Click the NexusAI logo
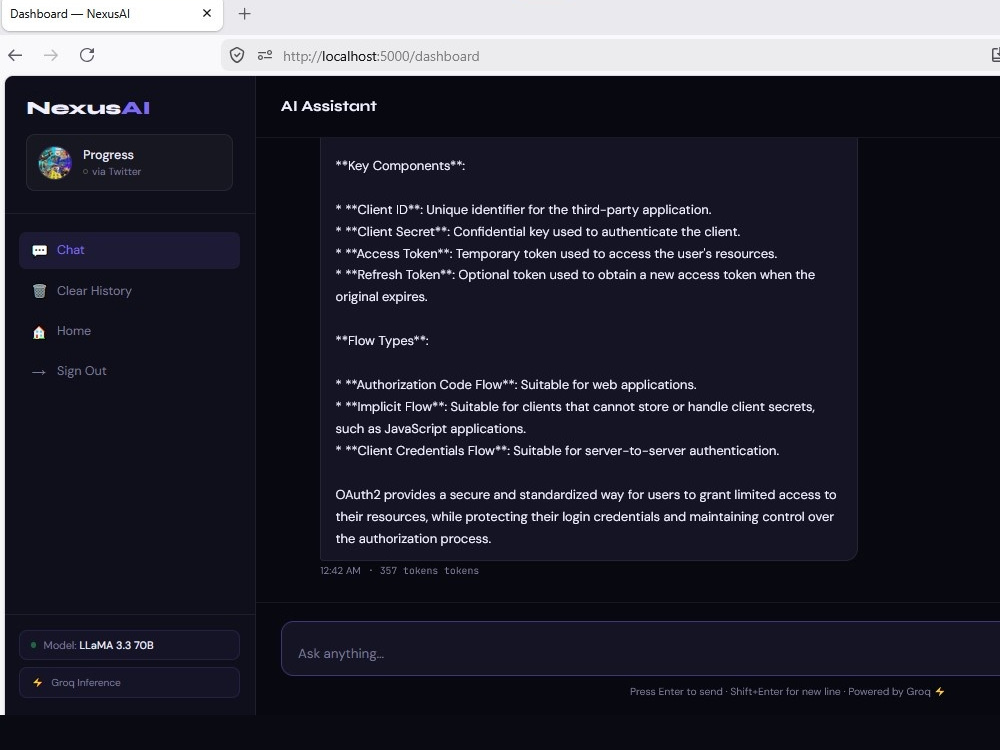 click(89, 108)
